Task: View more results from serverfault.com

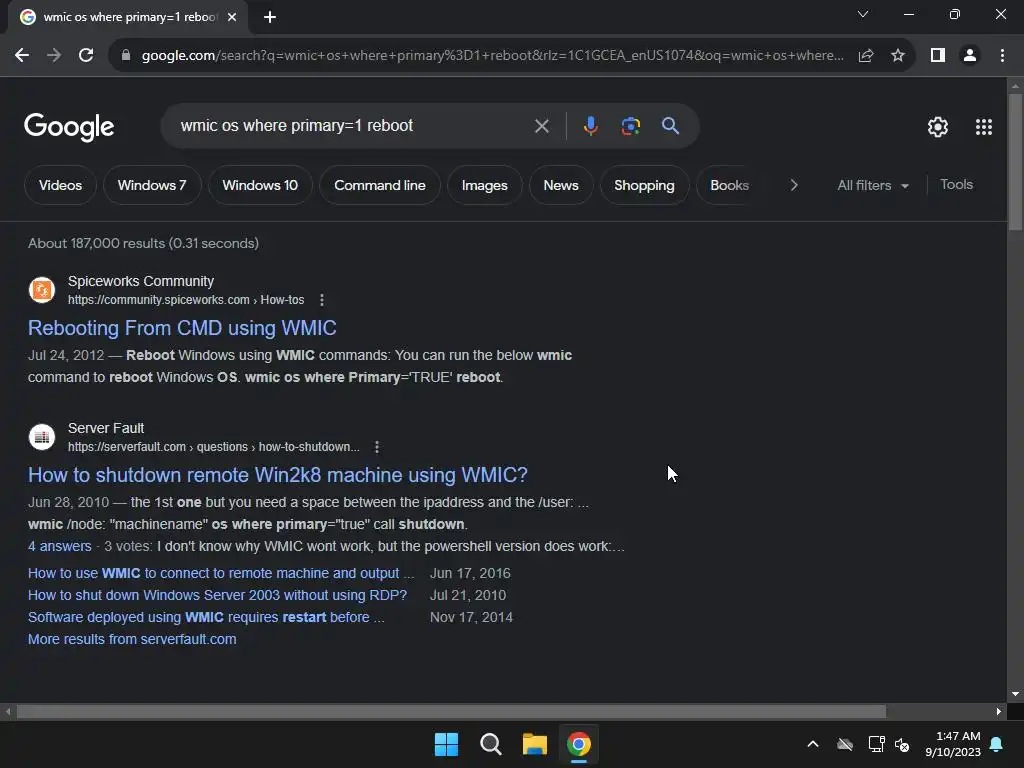Action: pos(132,639)
